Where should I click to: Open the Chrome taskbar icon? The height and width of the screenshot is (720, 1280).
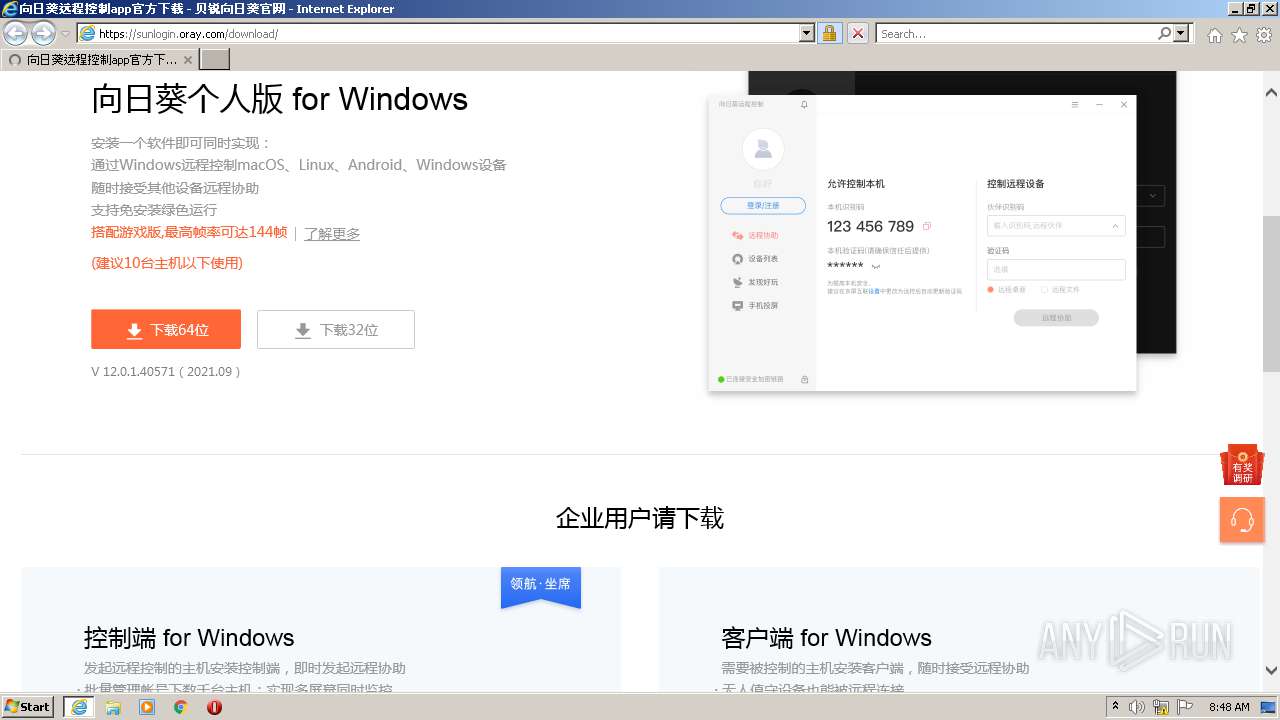[180, 707]
